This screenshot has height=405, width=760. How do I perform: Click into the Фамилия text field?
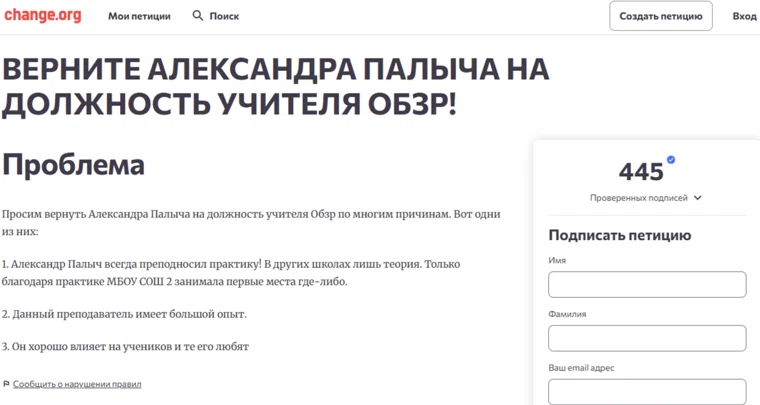pyautogui.click(x=646, y=338)
